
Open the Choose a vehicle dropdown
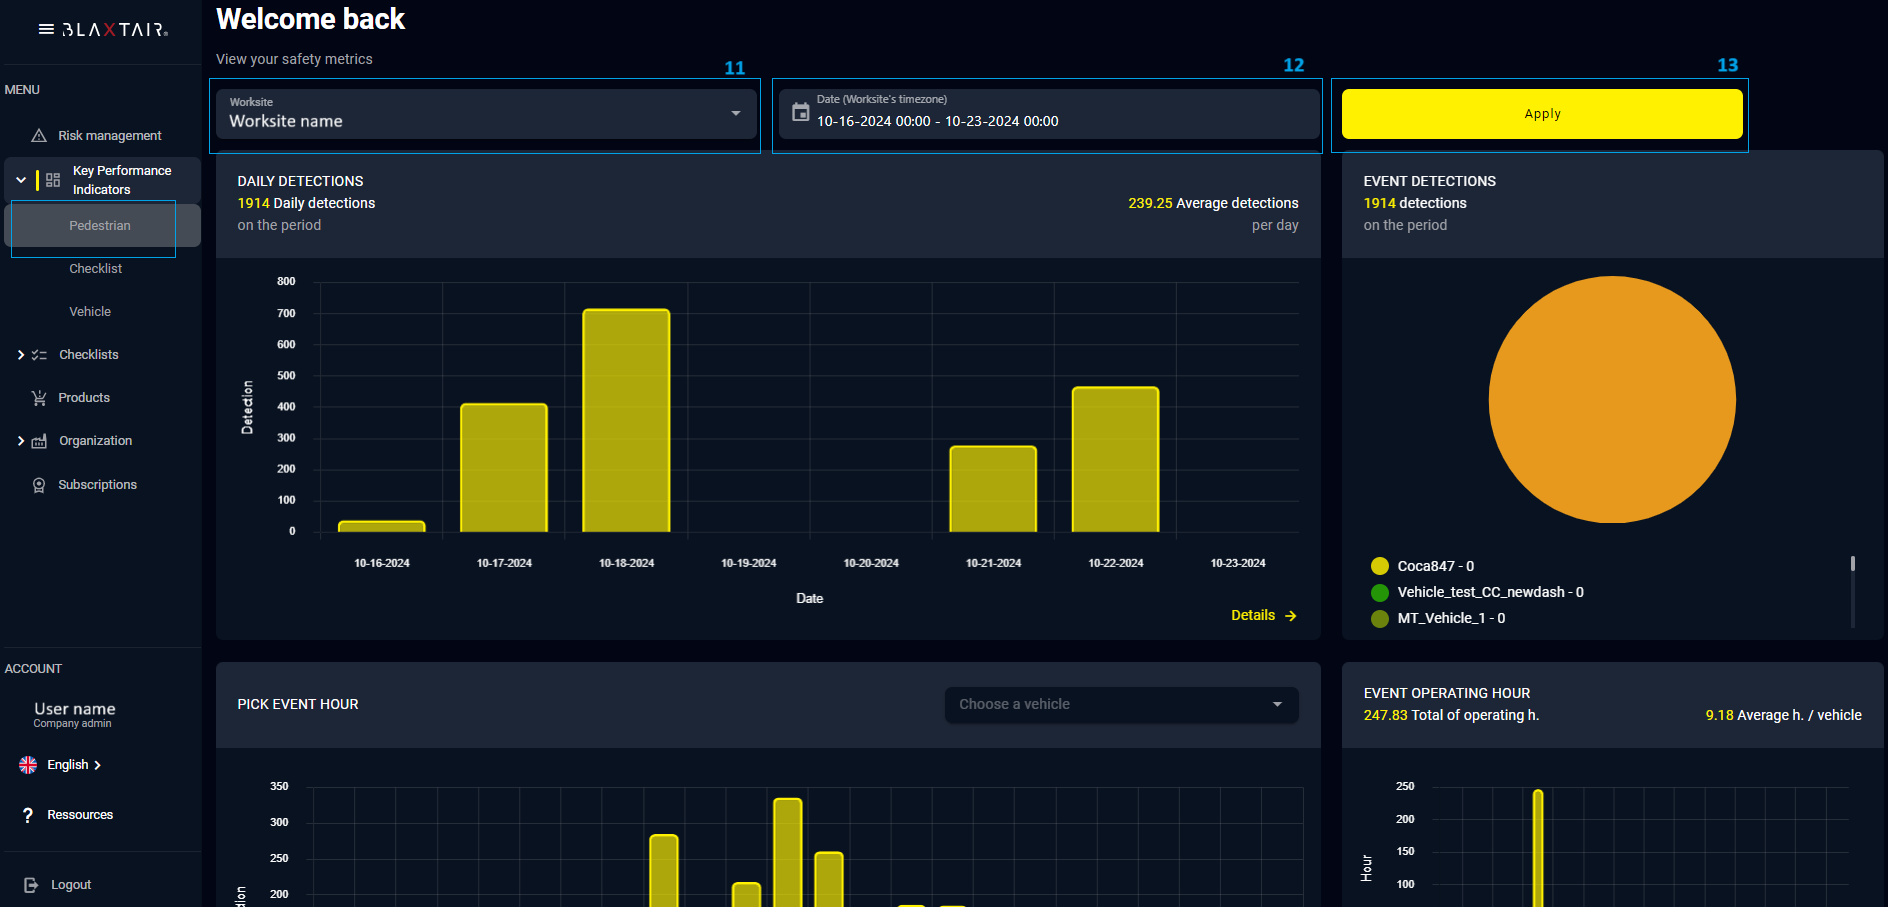click(1121, 704)
